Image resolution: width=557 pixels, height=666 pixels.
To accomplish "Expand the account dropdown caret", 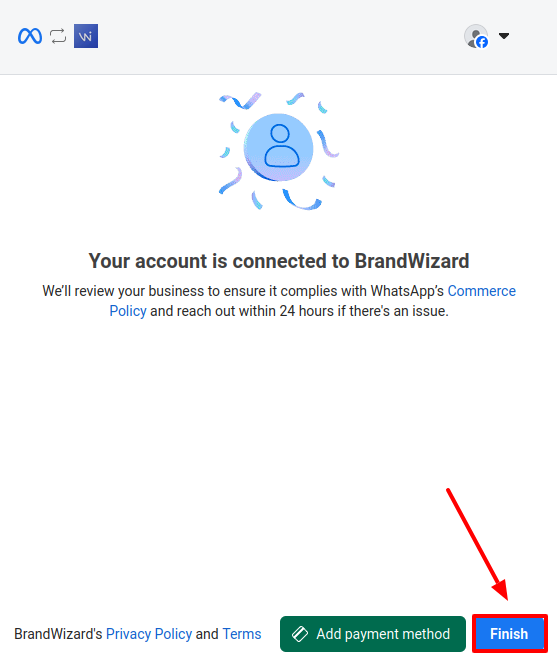I will (x=504, y=36).
